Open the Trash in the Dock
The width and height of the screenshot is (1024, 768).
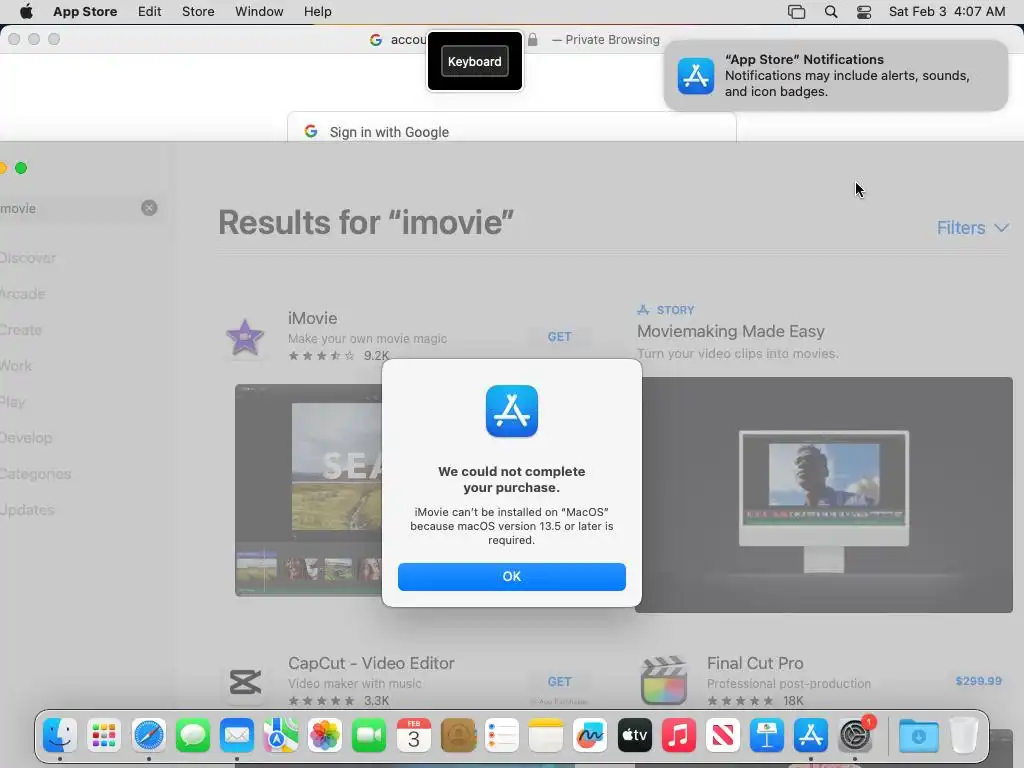[x=963, y=736]
